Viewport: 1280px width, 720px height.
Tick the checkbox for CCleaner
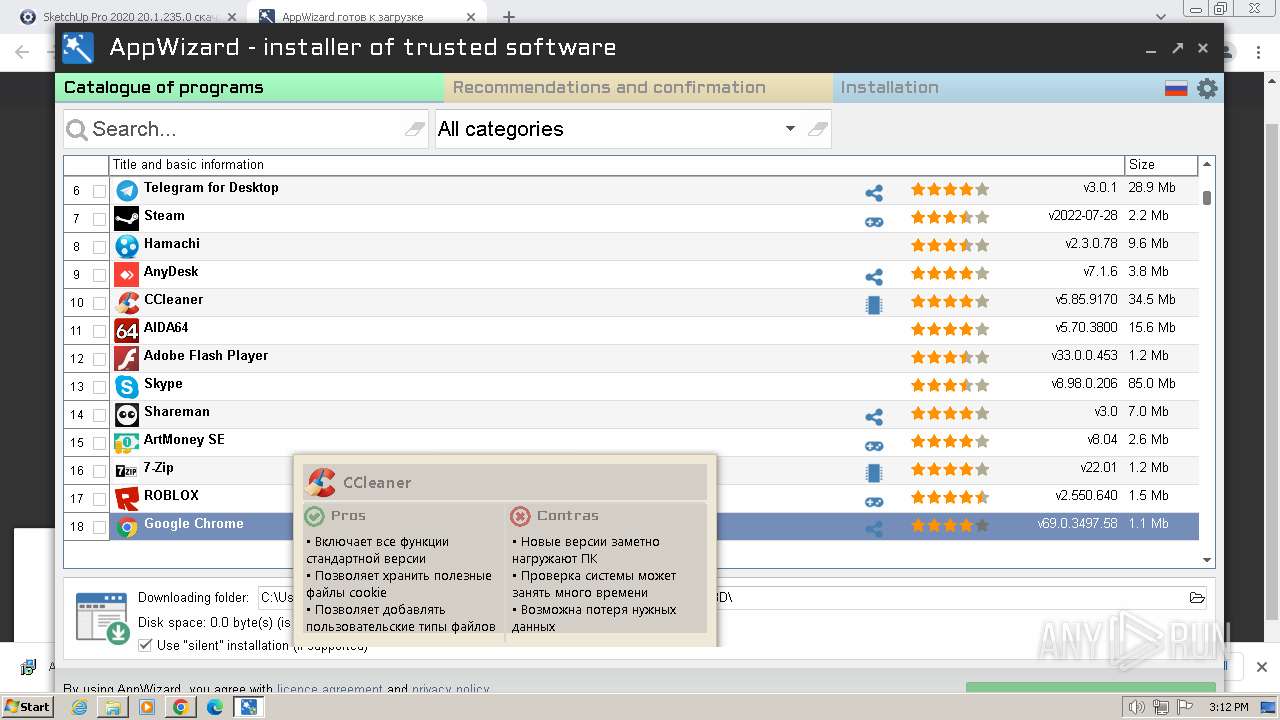99,303
